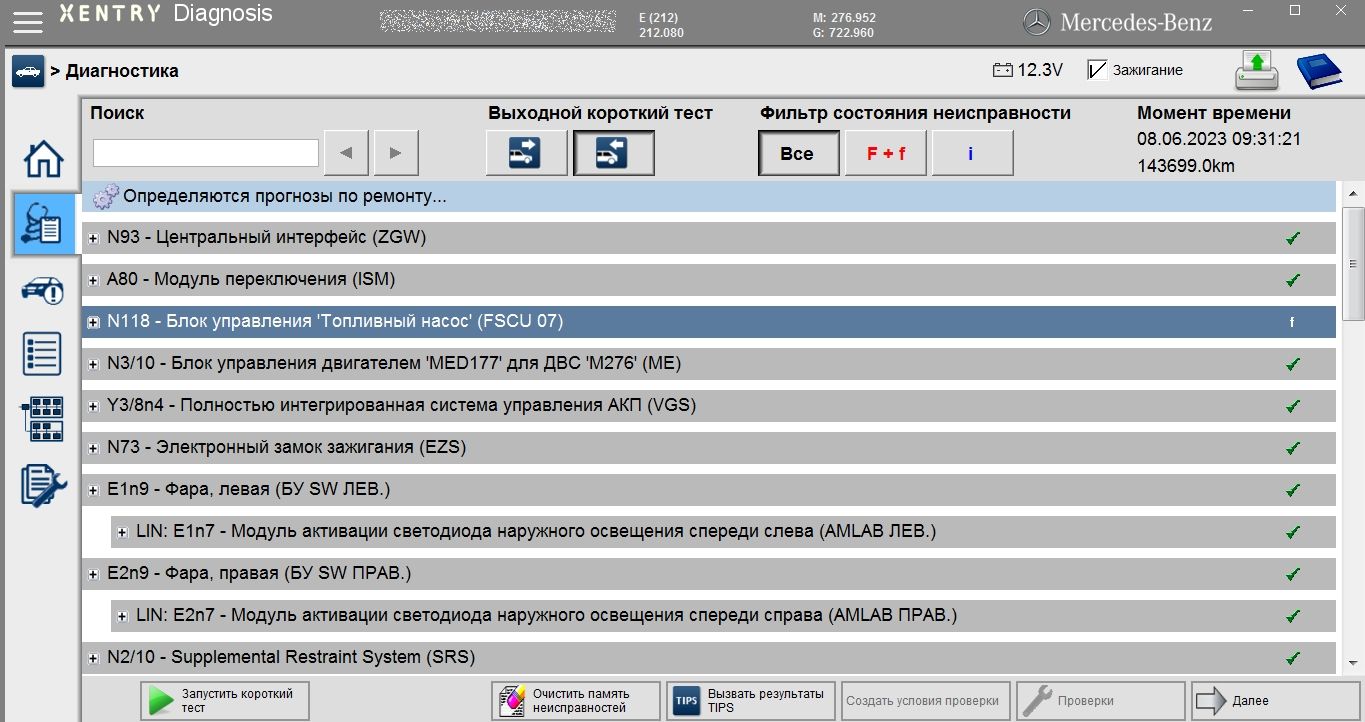
Task: Expand the N73 Электронный замок зажигания node
Action: [94, 448]
